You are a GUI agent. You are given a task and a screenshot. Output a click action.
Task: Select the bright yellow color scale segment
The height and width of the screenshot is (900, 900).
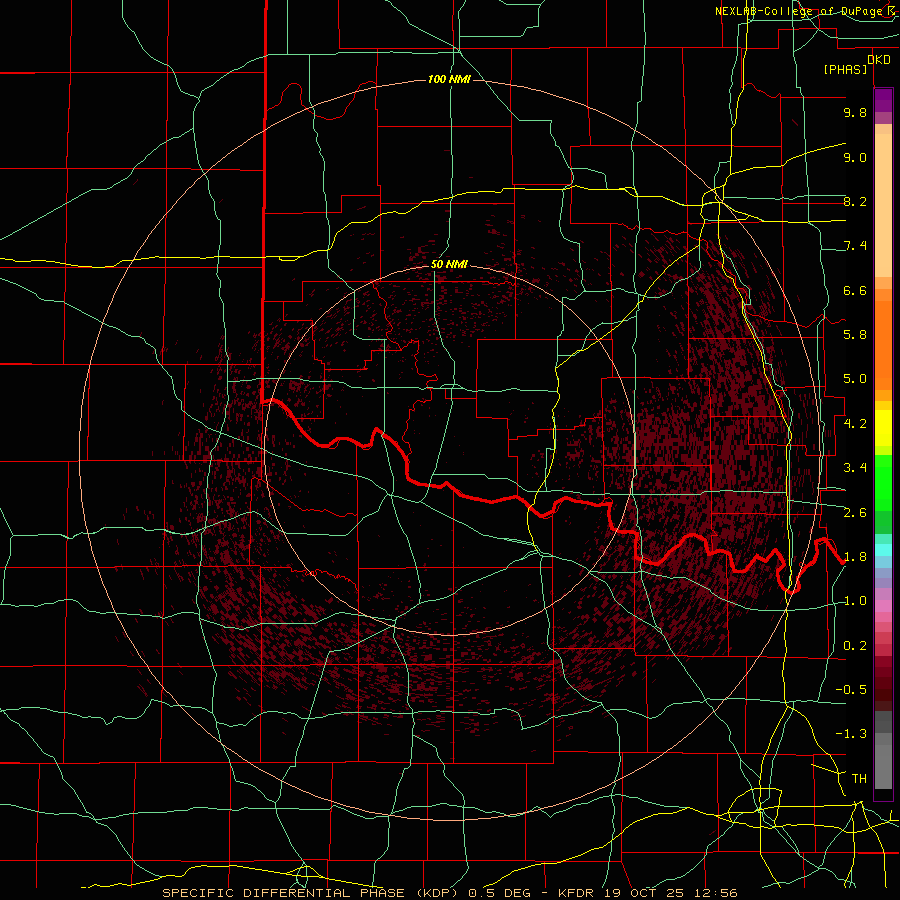point(883,428)
